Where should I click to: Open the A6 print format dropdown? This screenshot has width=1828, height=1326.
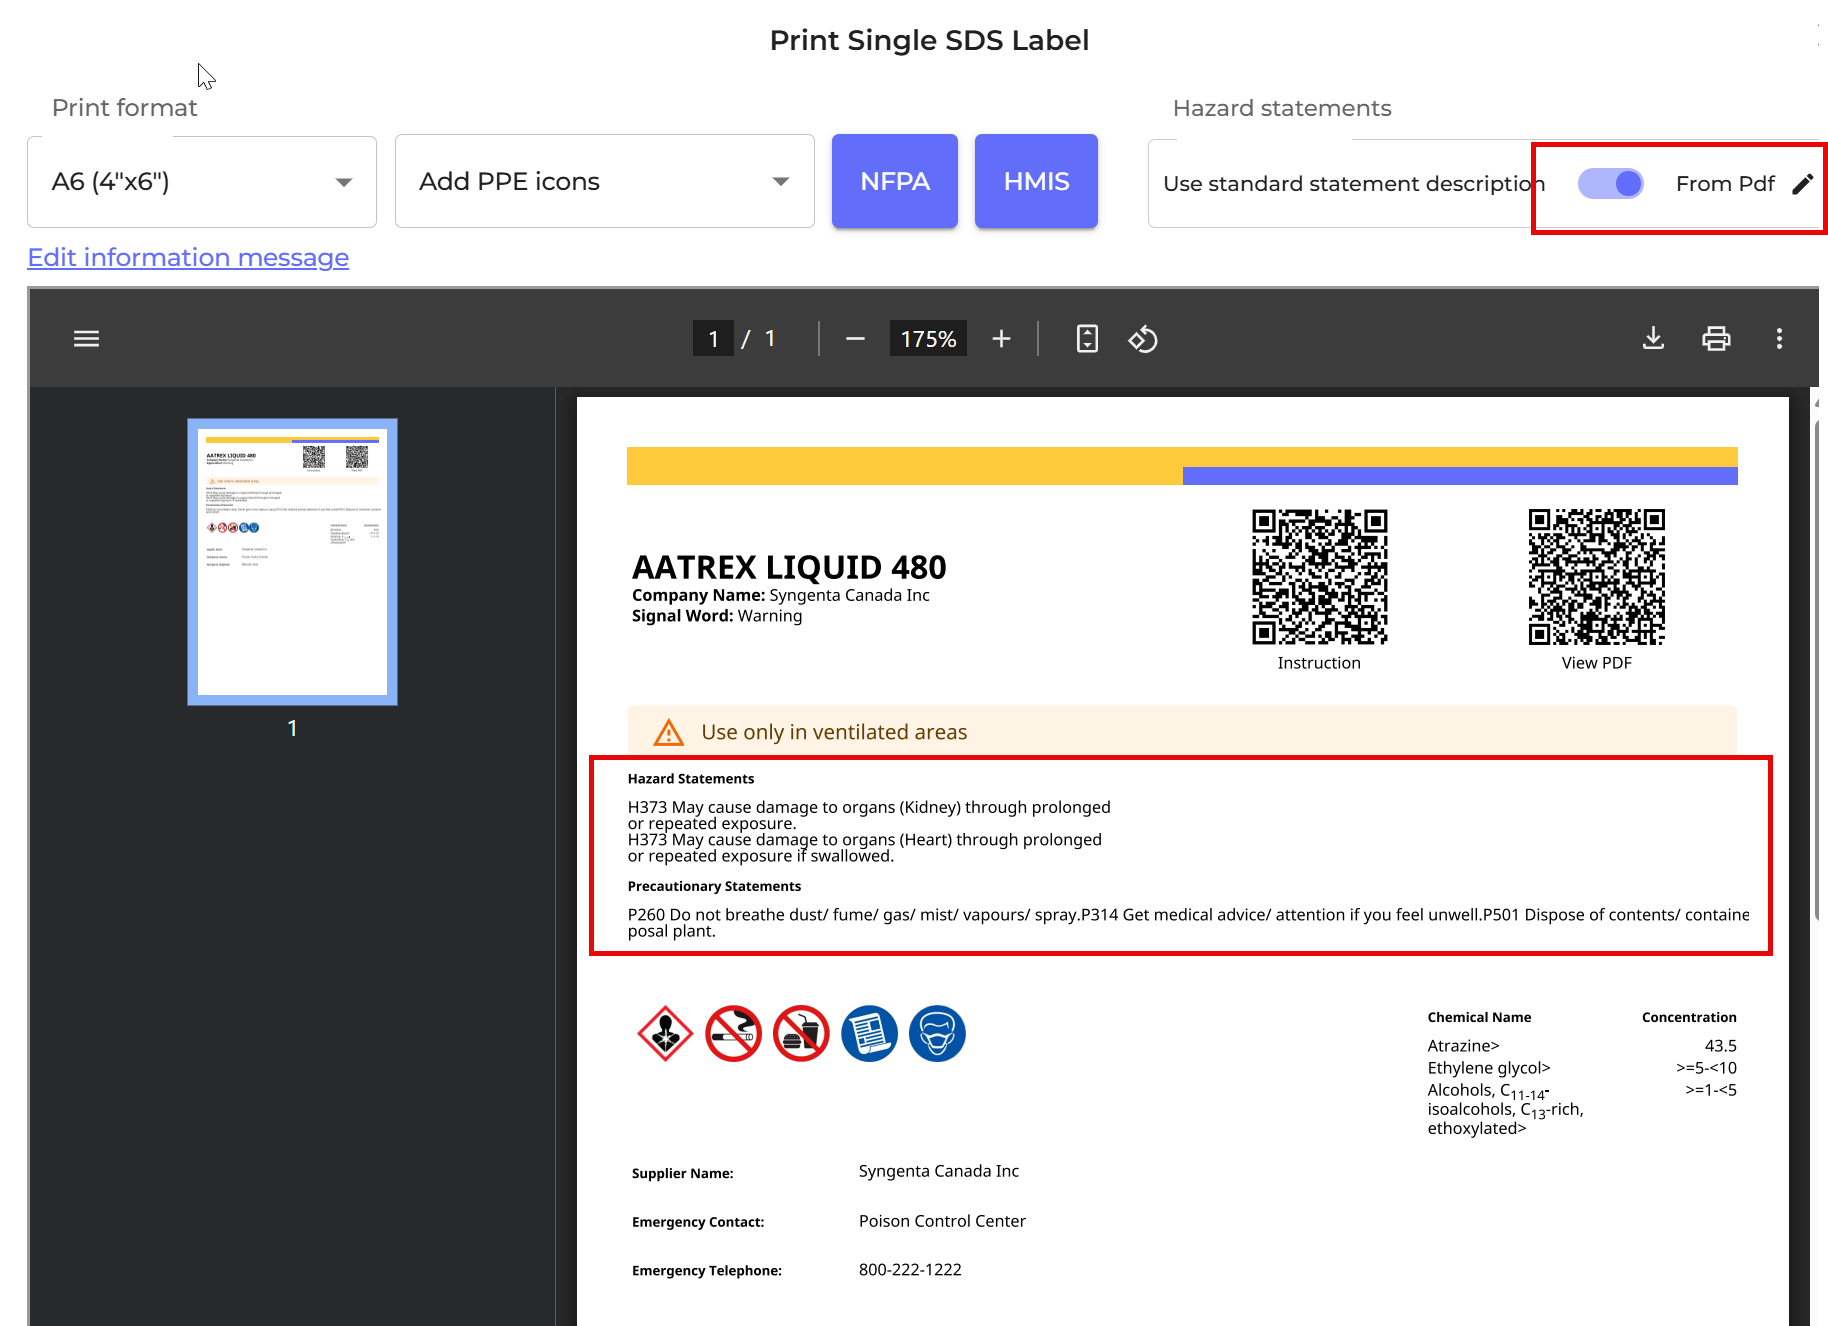[202, 182]
